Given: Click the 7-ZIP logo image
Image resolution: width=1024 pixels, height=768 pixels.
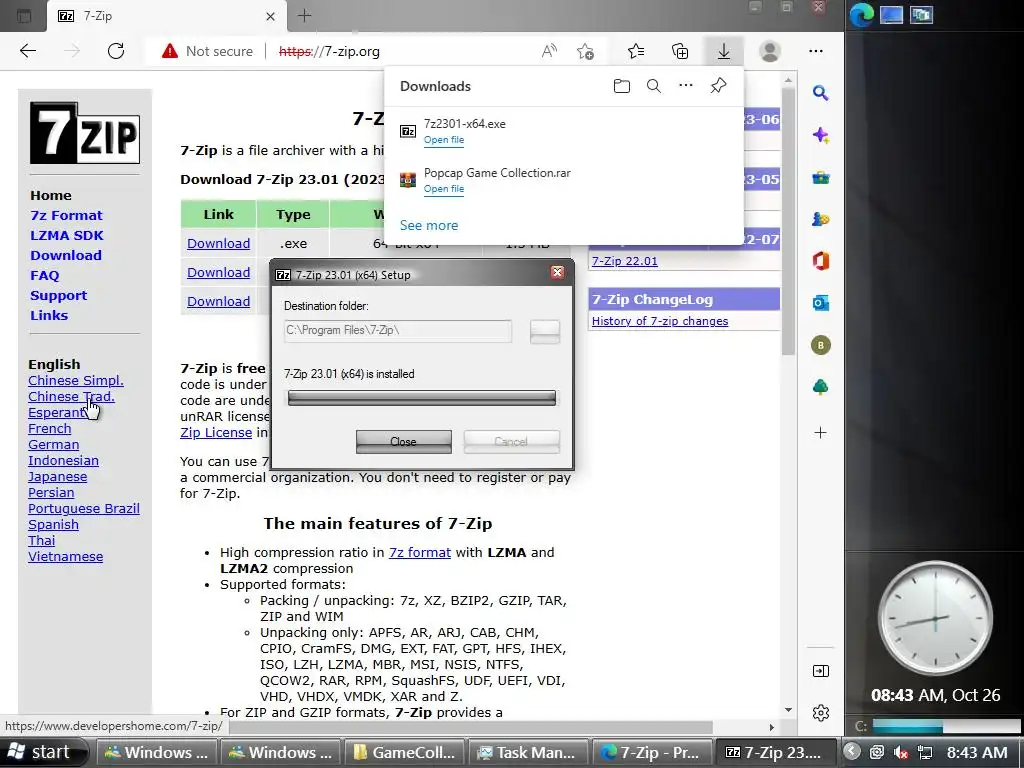Looking at the screenshot, I should click(84, 133).
